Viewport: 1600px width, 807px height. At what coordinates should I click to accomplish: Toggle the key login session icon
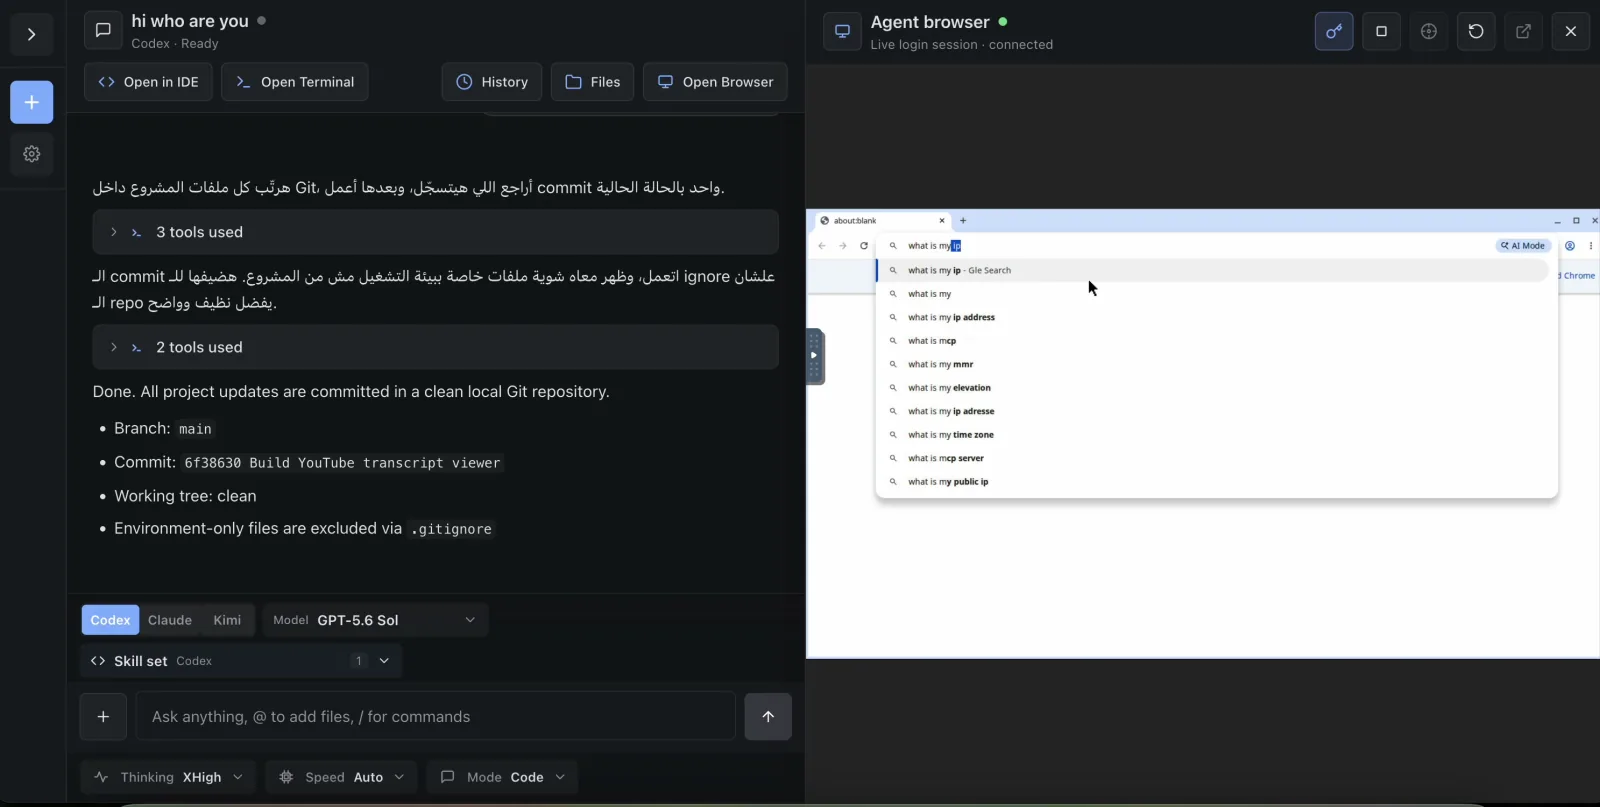coord(1334,31)
